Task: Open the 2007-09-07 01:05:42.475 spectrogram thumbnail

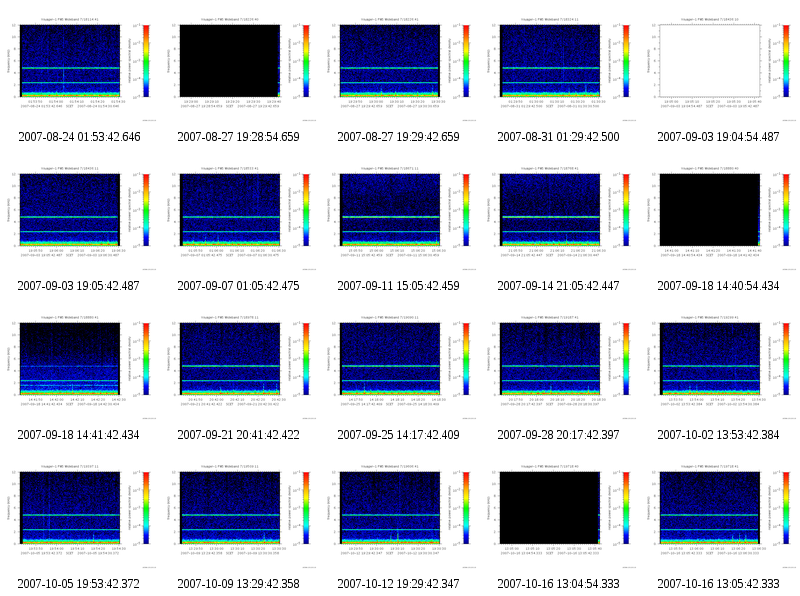Action: point(239,218)
